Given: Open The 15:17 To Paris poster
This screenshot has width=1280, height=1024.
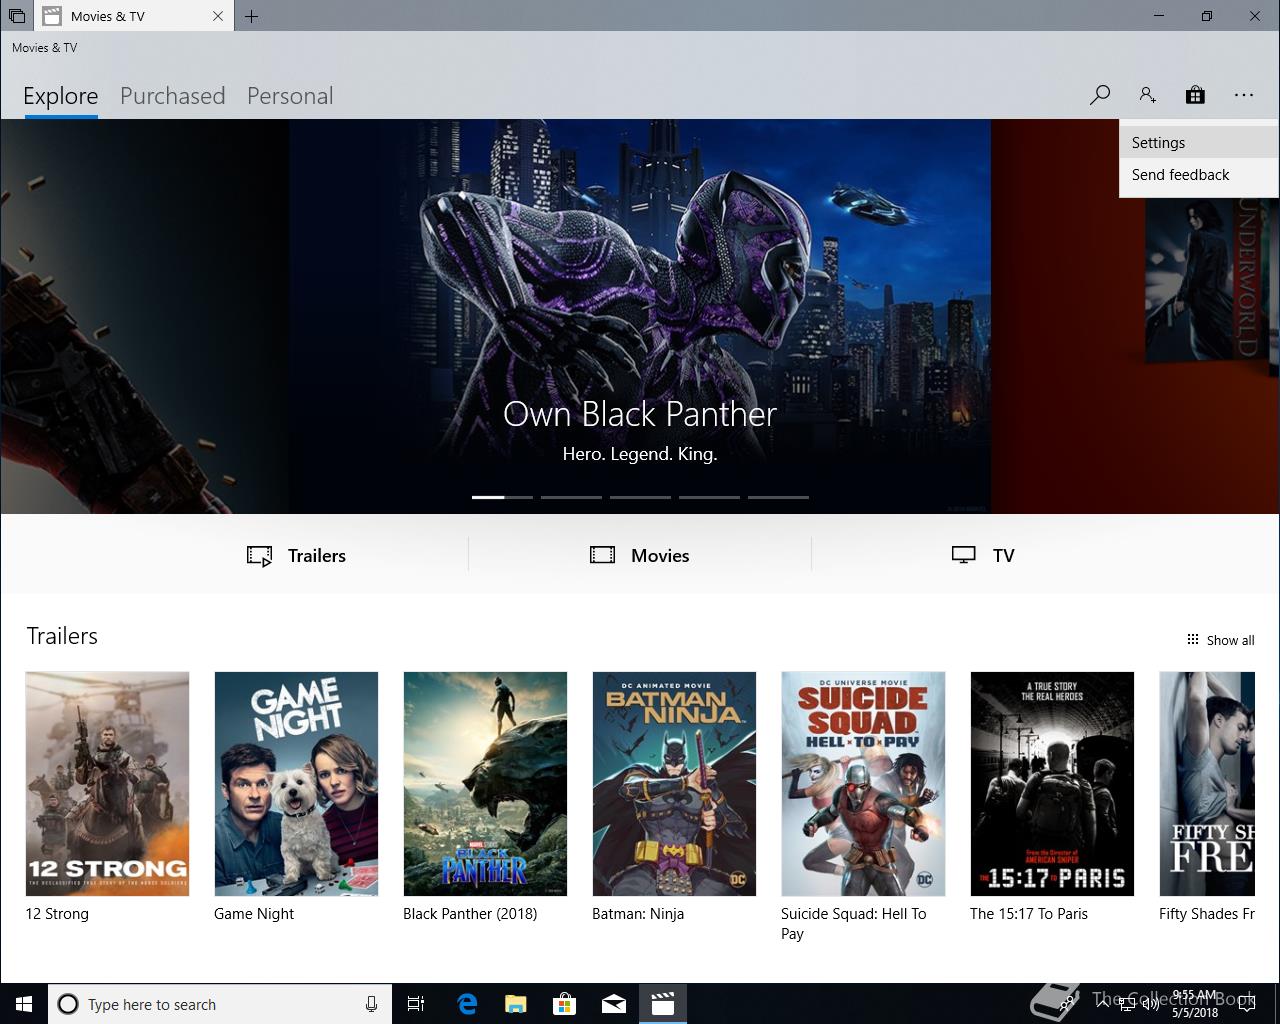Looking at the screenshot, I should (1052, 784).
